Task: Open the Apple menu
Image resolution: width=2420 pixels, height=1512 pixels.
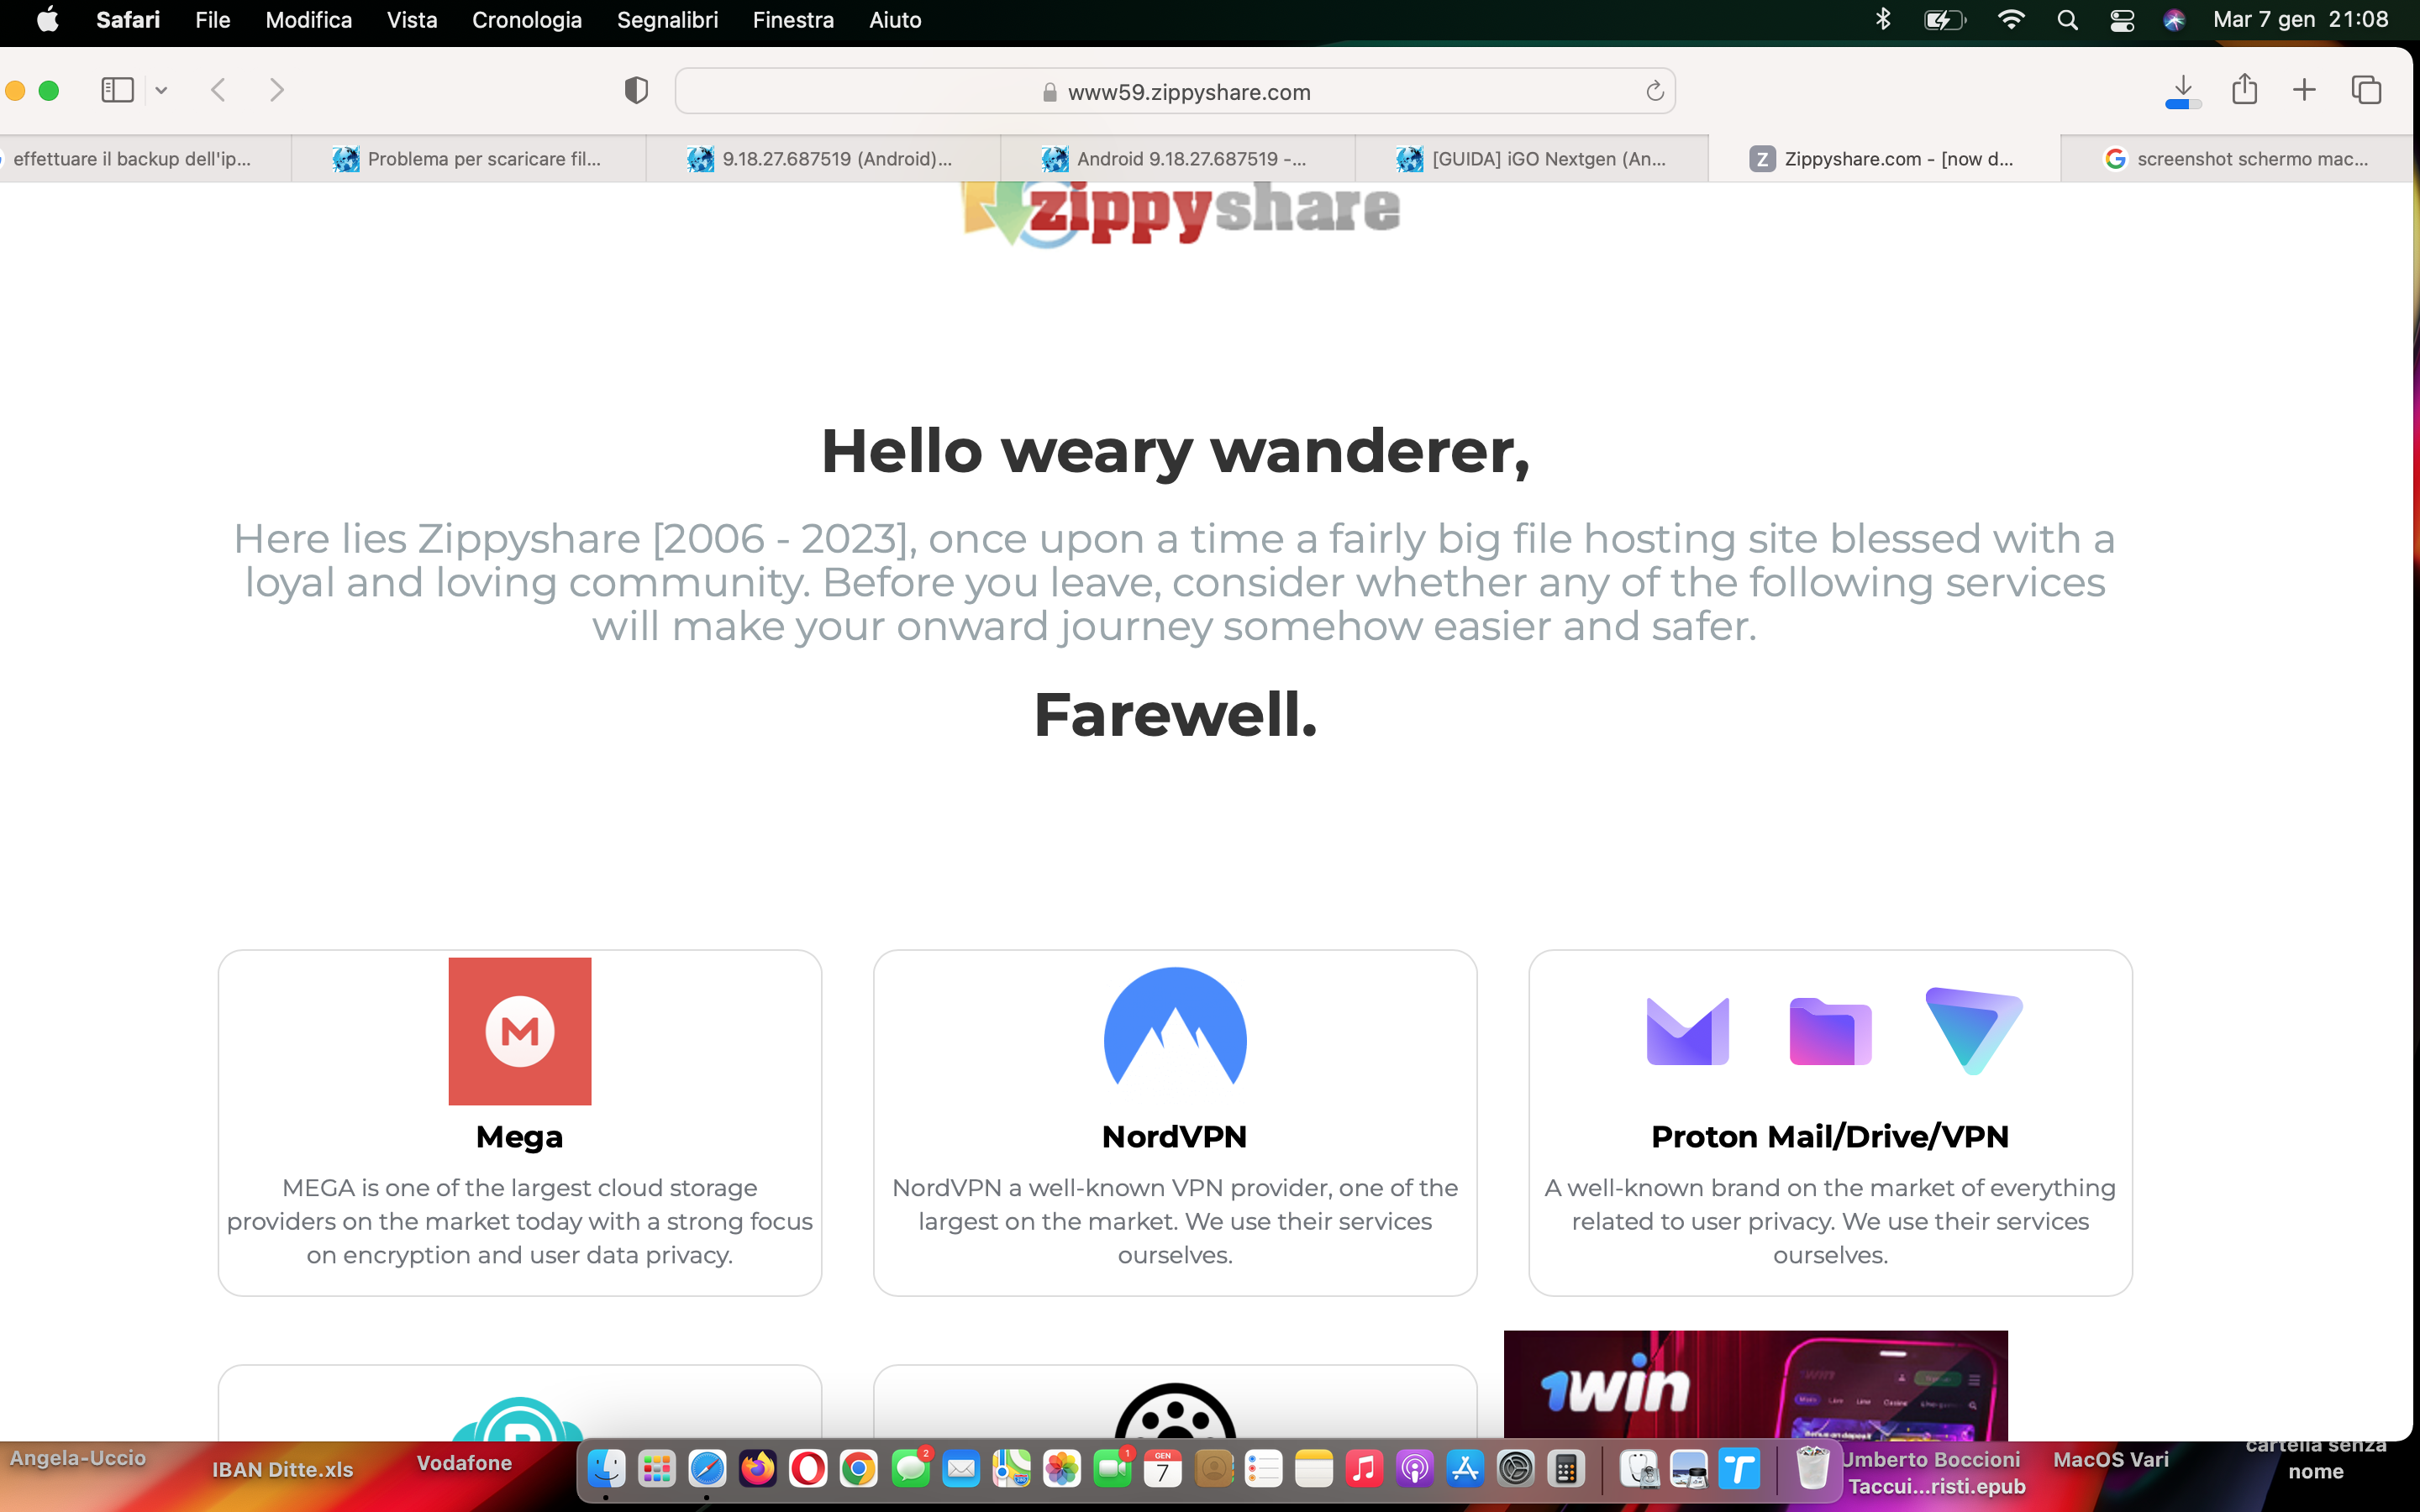Action: pos(47,20)
